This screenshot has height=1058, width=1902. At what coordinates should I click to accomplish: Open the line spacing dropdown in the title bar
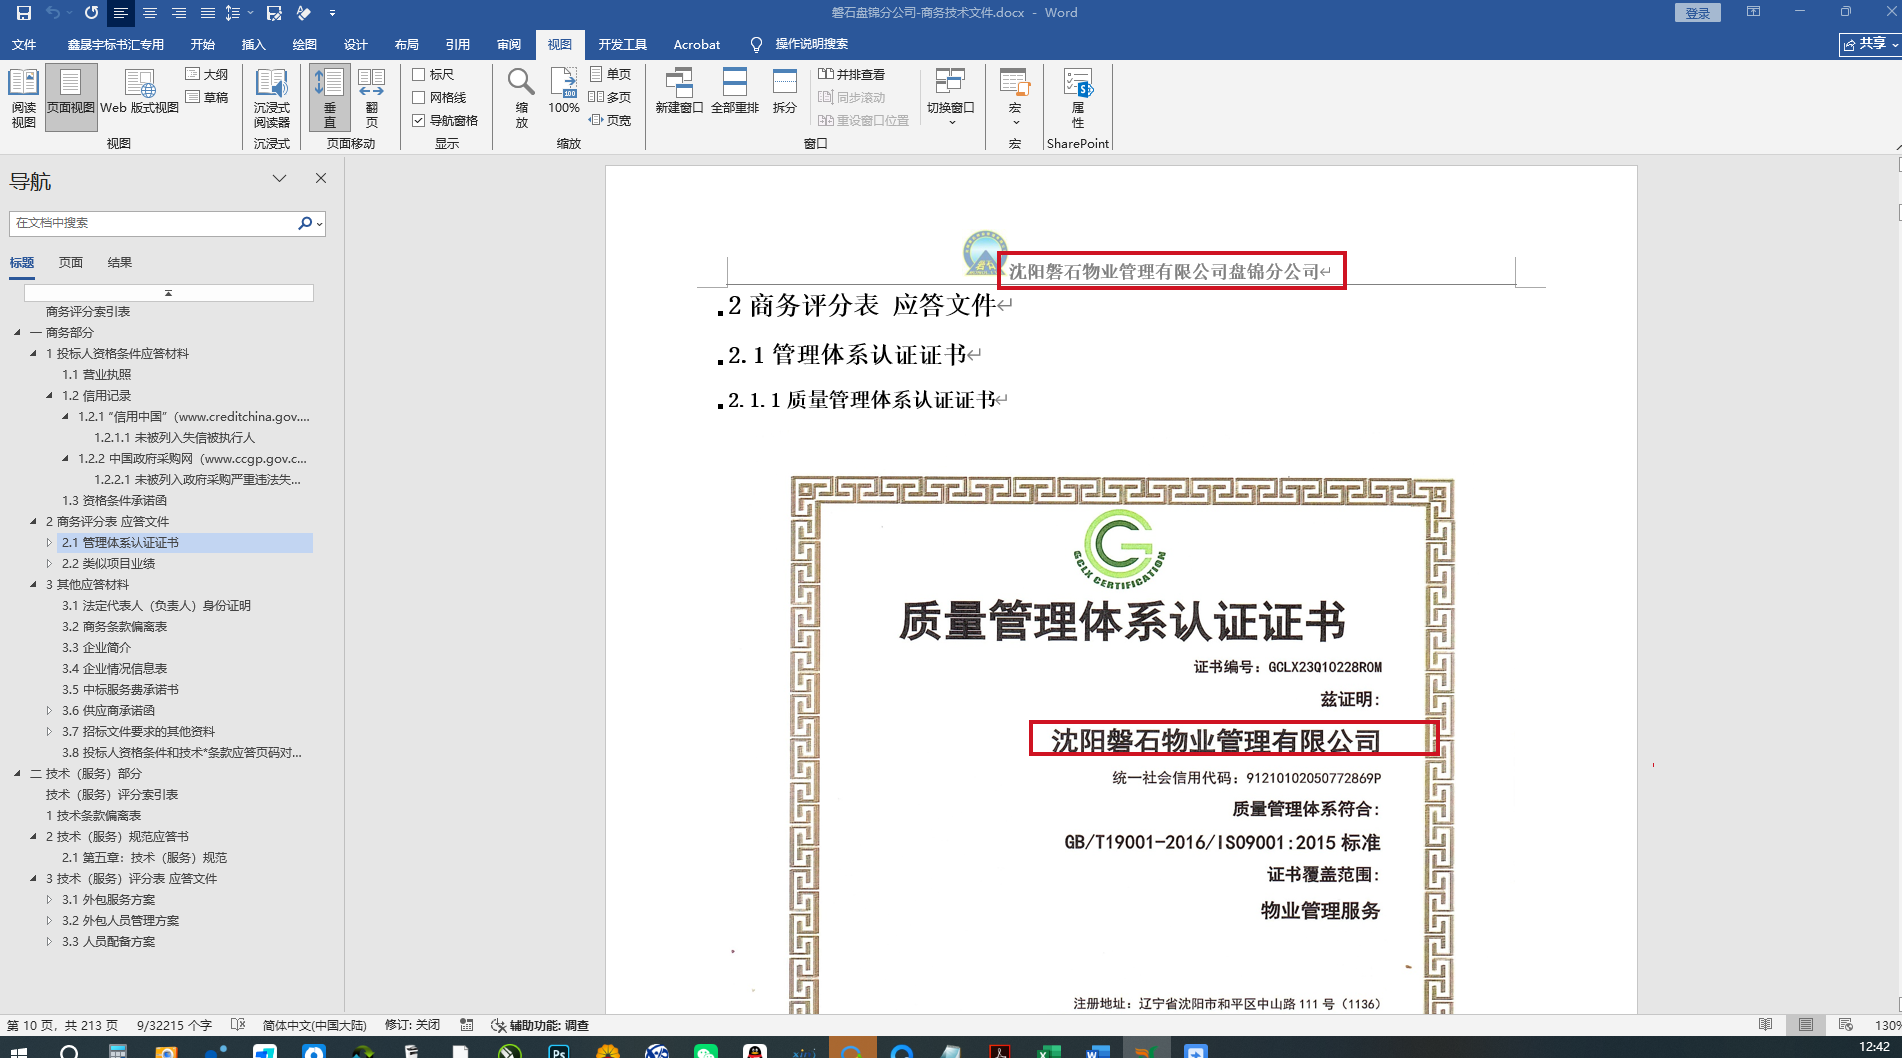point(250,13)
